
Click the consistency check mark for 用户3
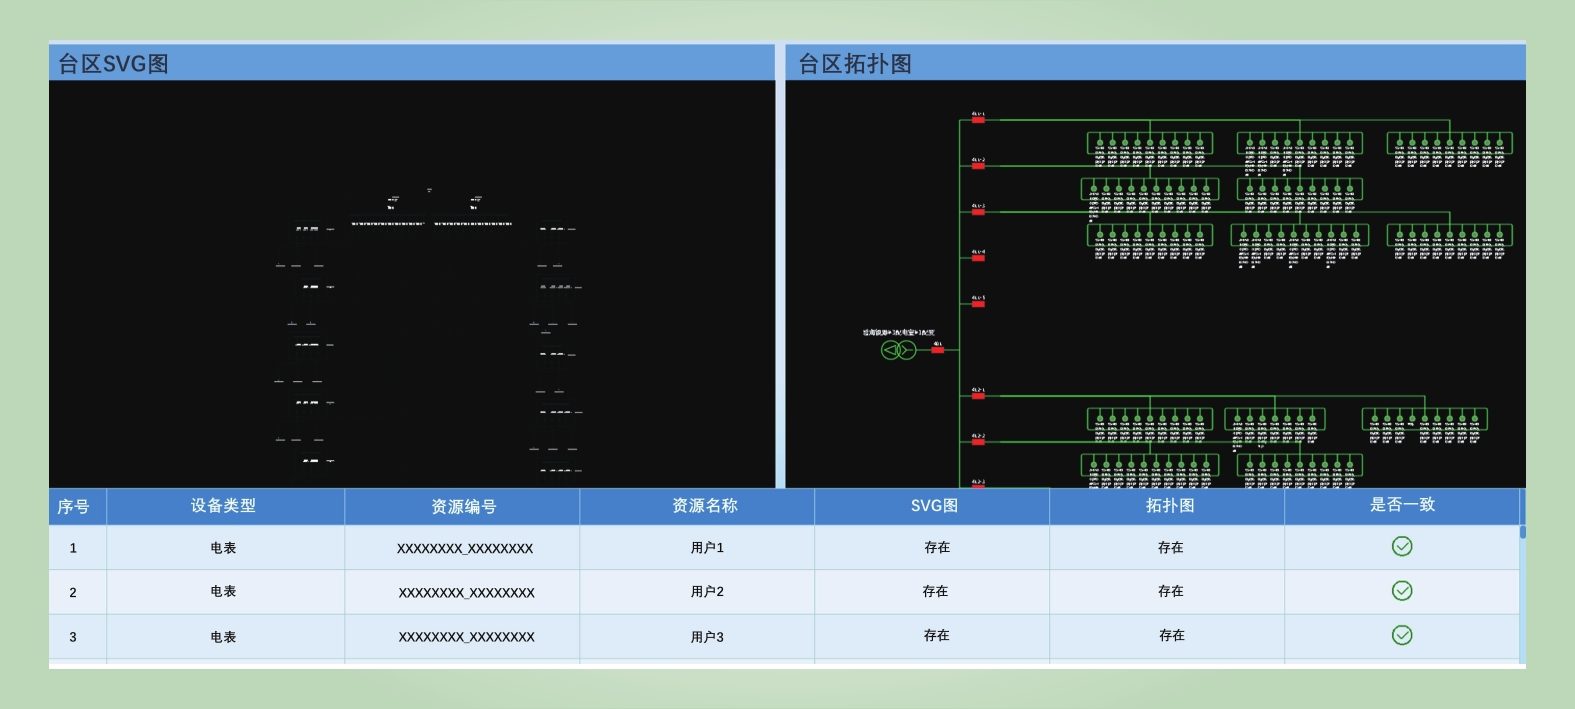coord(1402,635)
